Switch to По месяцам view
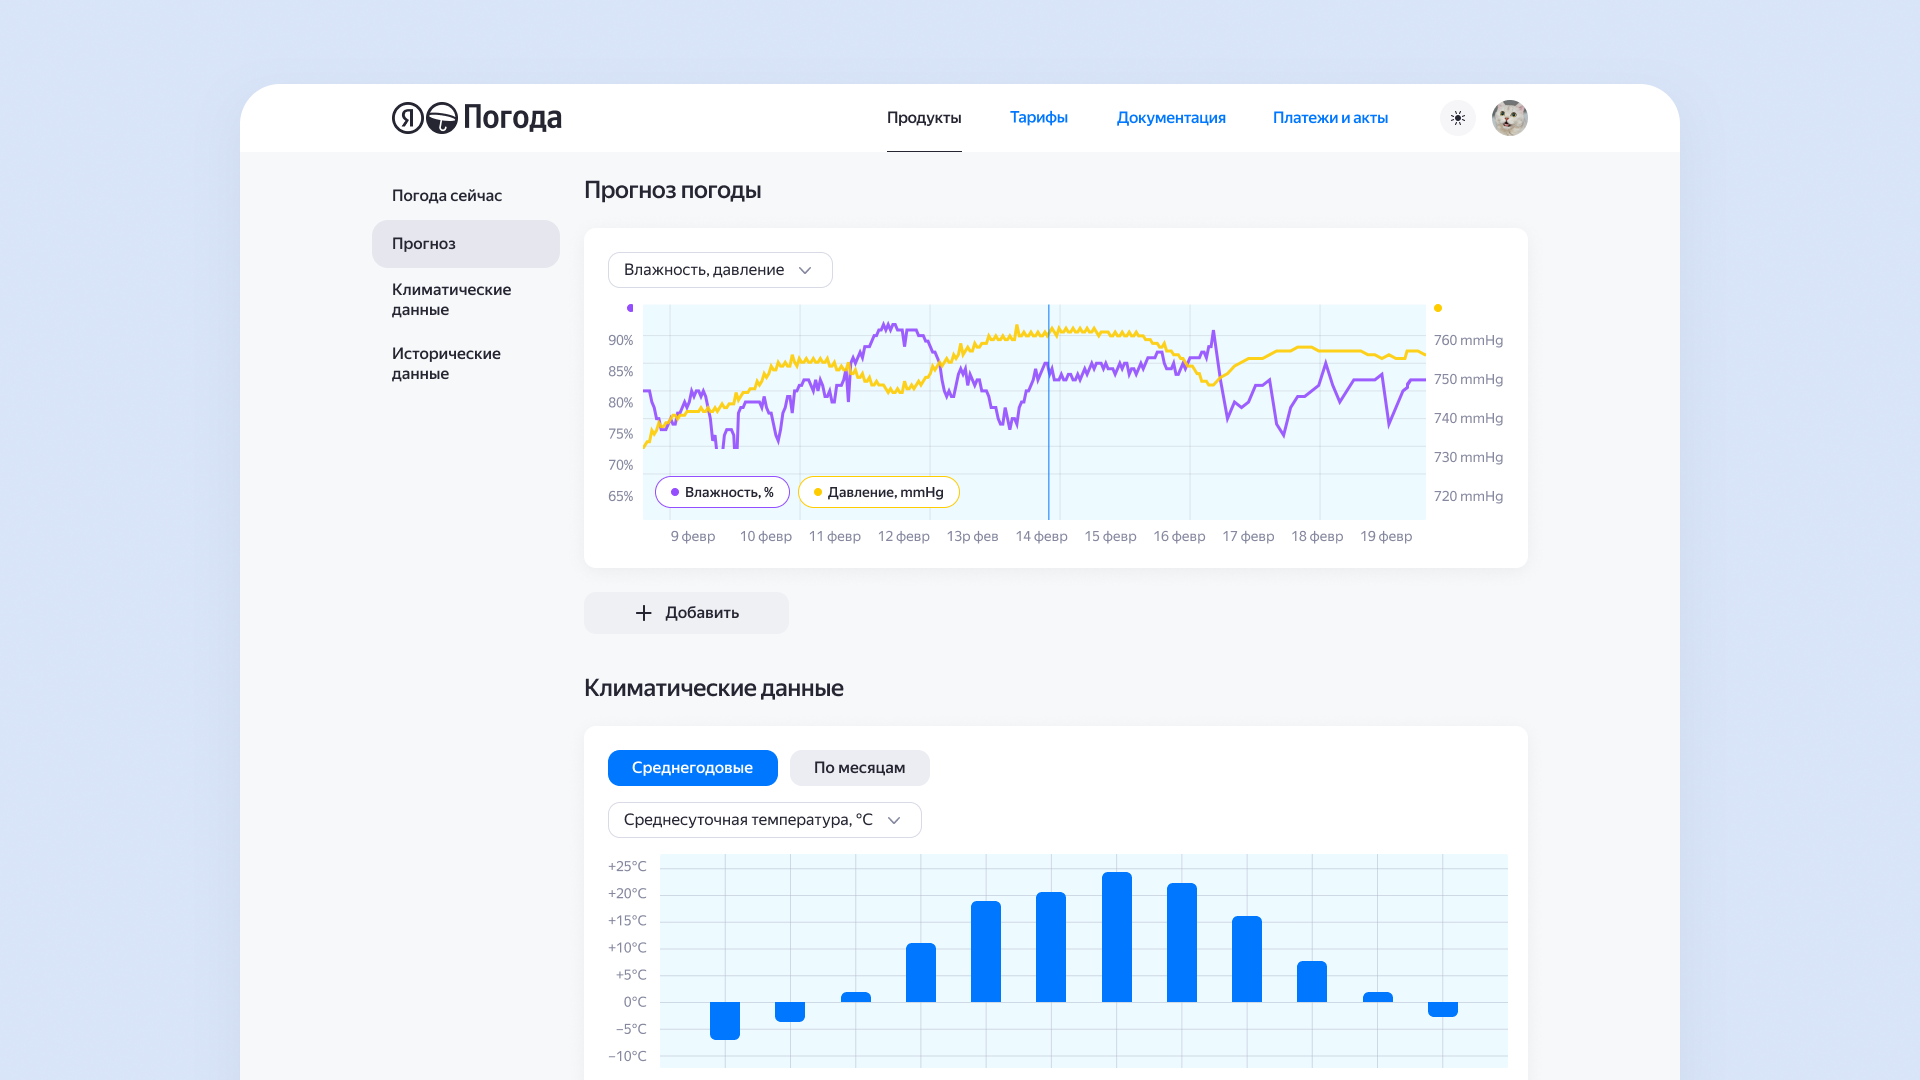The image size is (1920, 1080). click(x=859, y=768)
